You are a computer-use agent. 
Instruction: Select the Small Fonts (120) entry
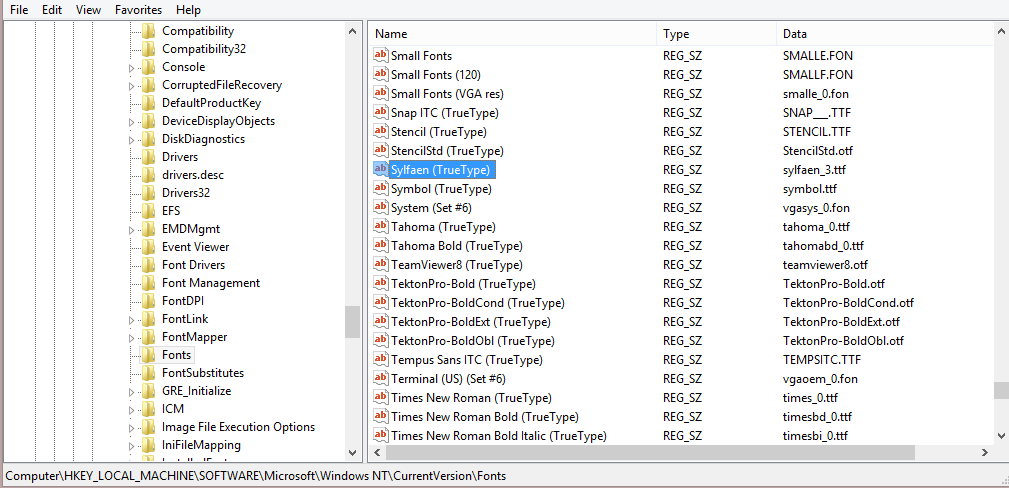click(436, 75)
